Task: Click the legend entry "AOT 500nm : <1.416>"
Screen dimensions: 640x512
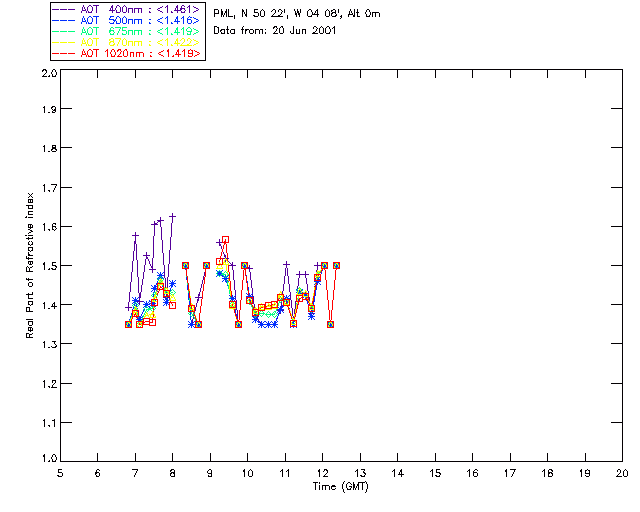Action: click(x=127, y=20)
